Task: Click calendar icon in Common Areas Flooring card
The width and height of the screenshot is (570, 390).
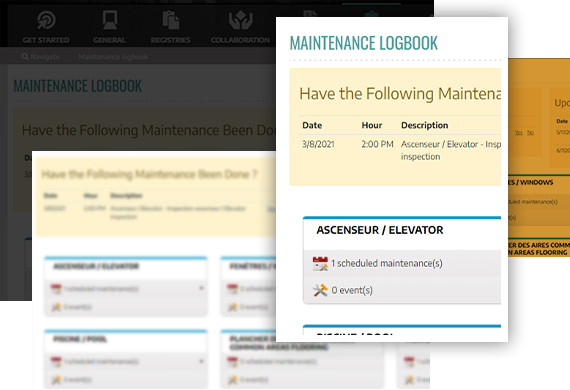Action: (x=232, y=362)
